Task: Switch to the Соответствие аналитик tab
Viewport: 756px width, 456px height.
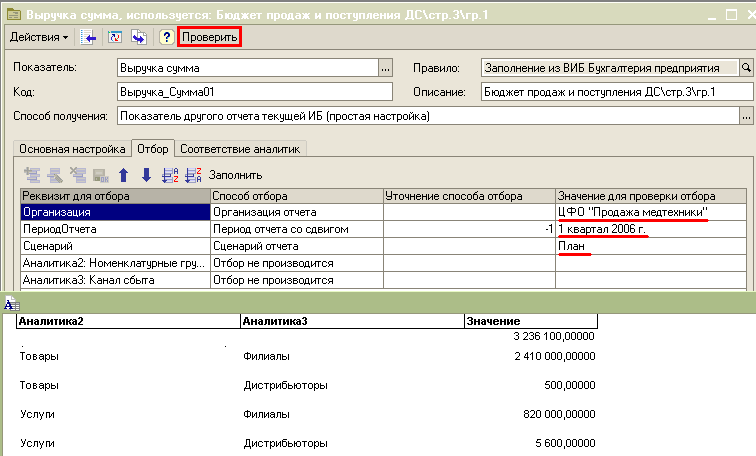Action: [242, 149]
